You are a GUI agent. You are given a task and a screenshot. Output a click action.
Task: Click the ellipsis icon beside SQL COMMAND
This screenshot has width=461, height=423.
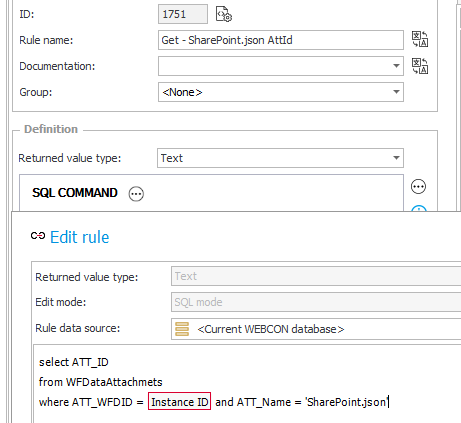tap(136, 193)
